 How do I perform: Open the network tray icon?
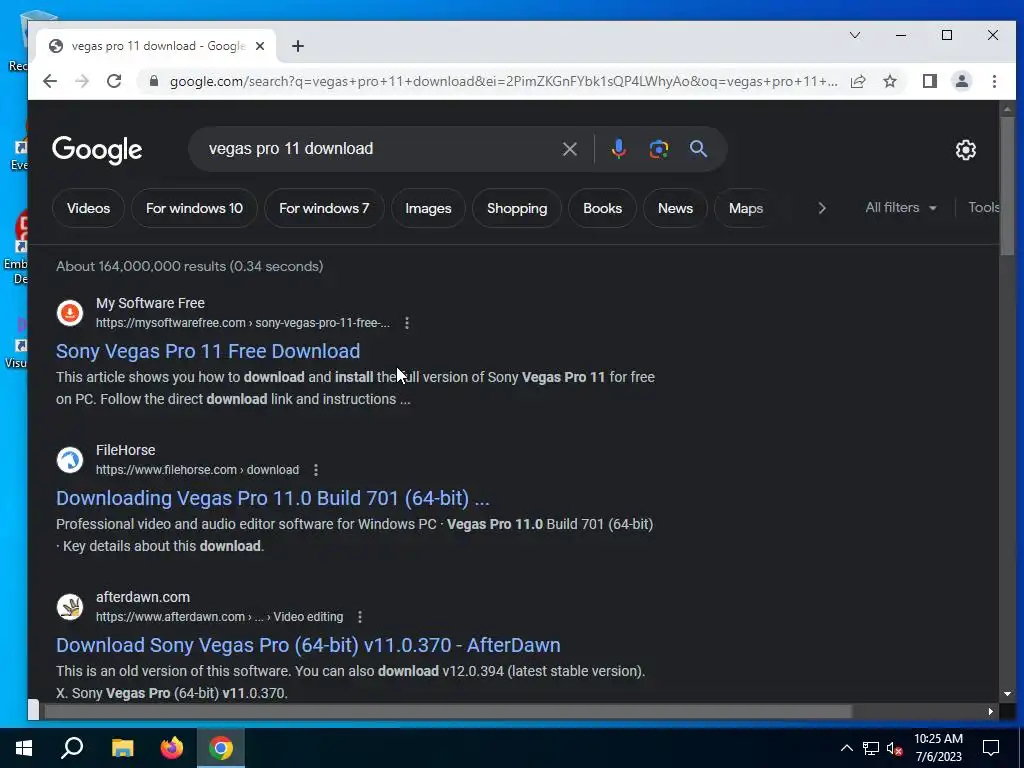point(871,748)
